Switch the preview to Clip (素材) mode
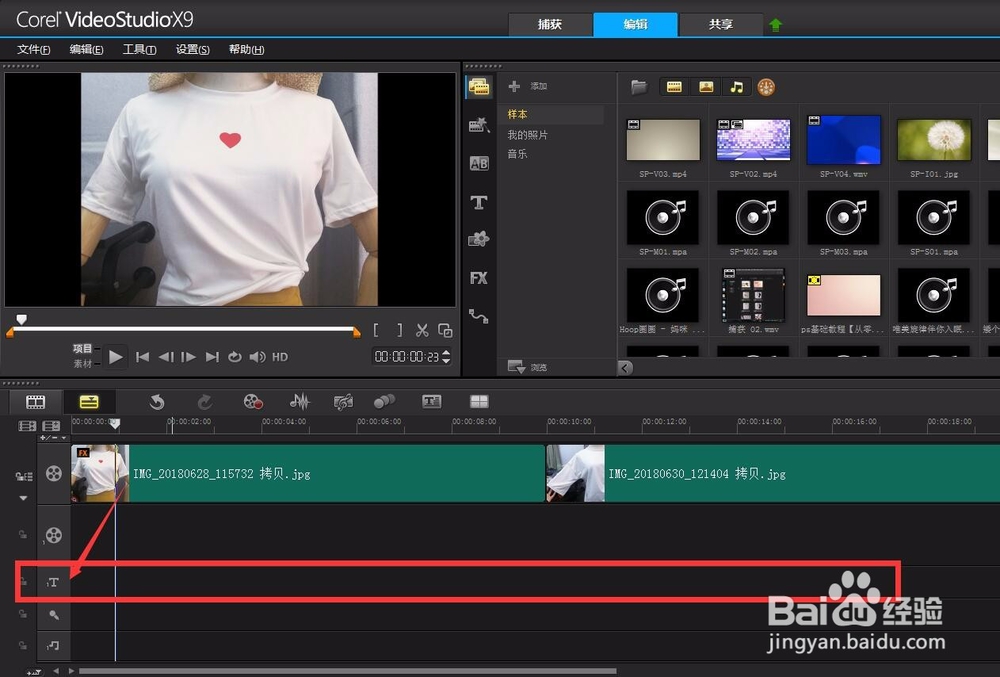1000x677 pixels. (x=82, y=363)
